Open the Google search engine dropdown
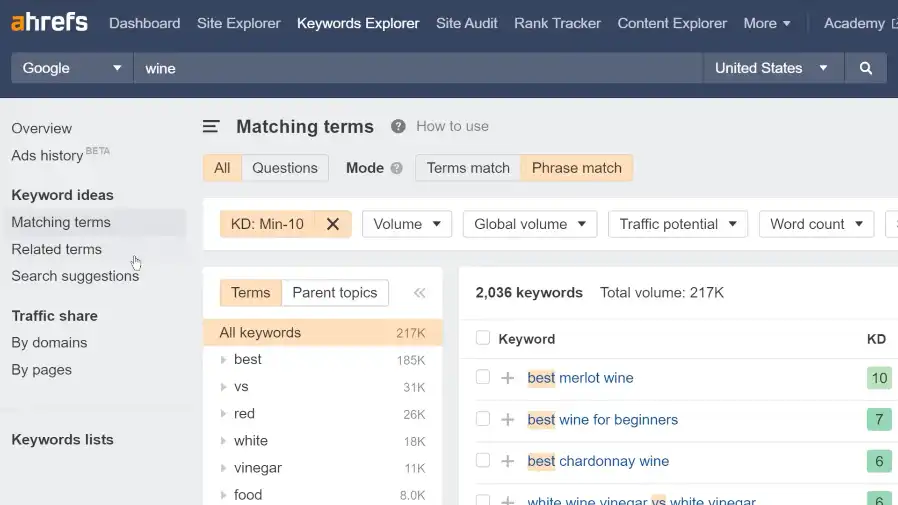This screenshot has width=898, height=505. pyautogui.click(x=72, y=68)
